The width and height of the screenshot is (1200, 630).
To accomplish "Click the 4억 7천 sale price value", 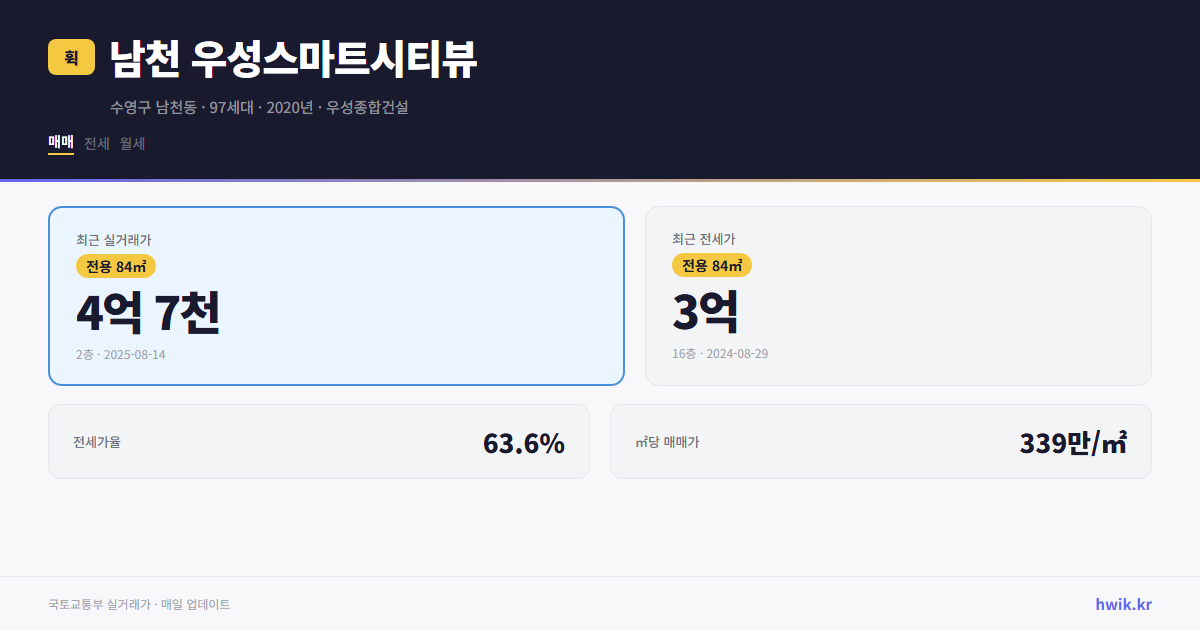I will point(148,314).
